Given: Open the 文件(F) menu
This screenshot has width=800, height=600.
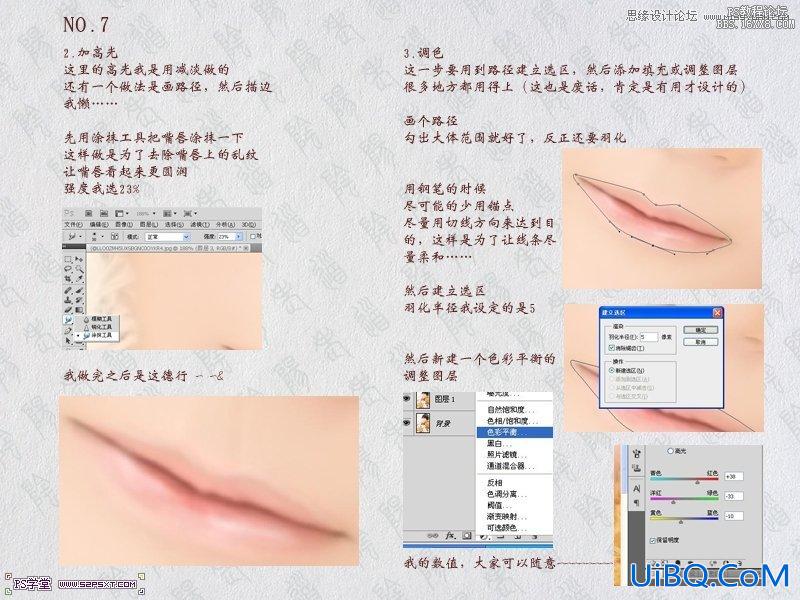Looking at the screenshot, I should (x=73, y=224).
